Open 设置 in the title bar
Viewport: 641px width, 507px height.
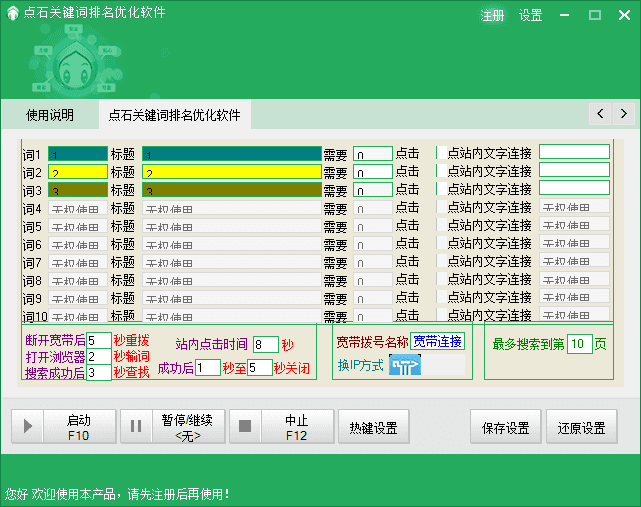(x=531, y=15)
